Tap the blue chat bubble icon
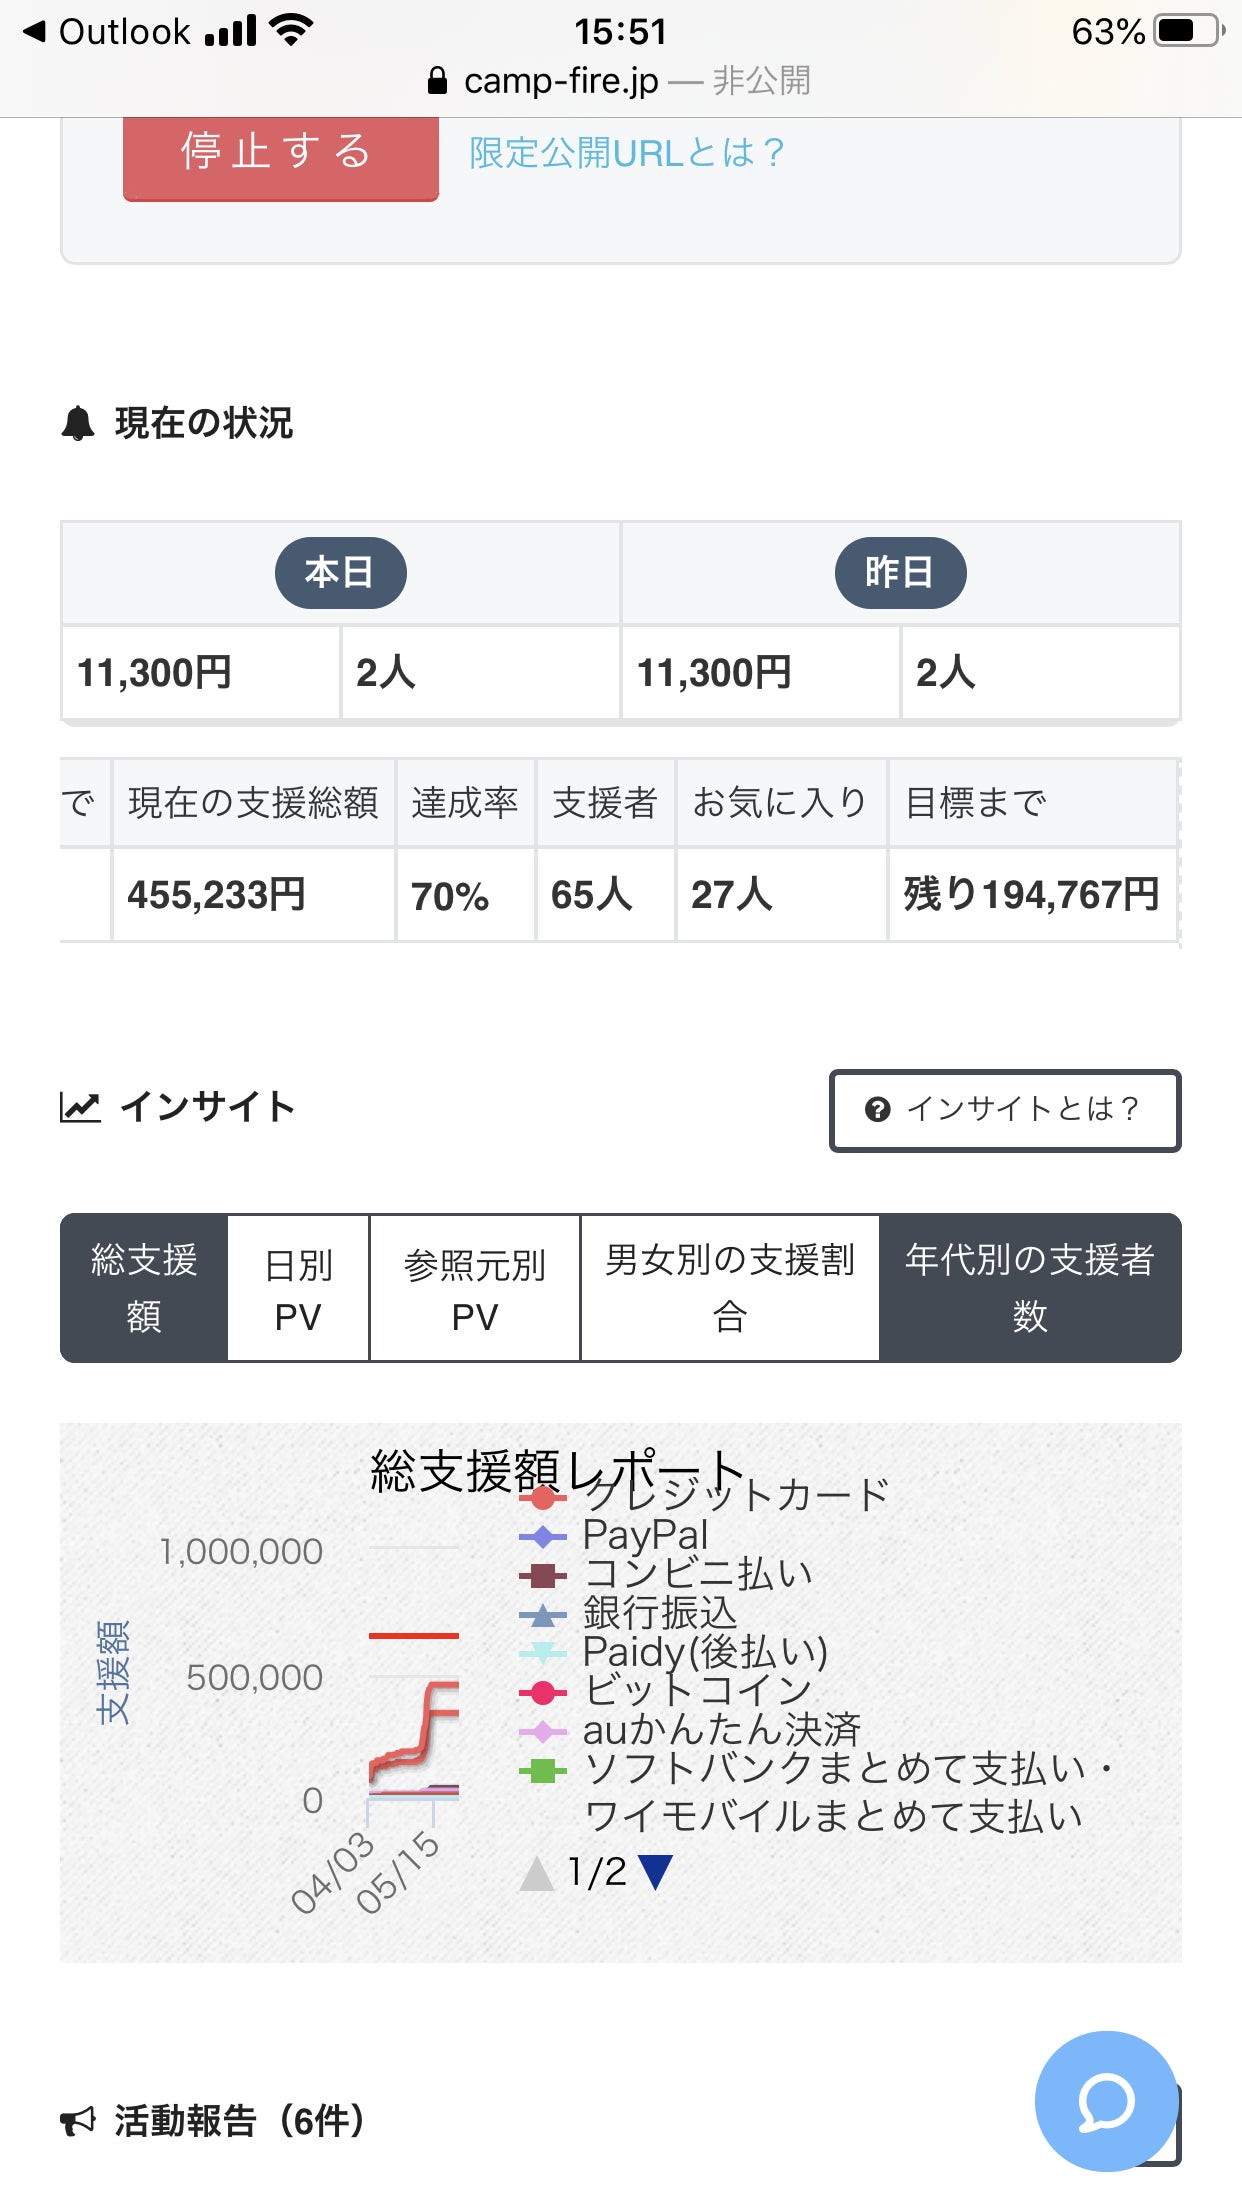Viewport: 1242px width, 2208px height. 1106,2100
